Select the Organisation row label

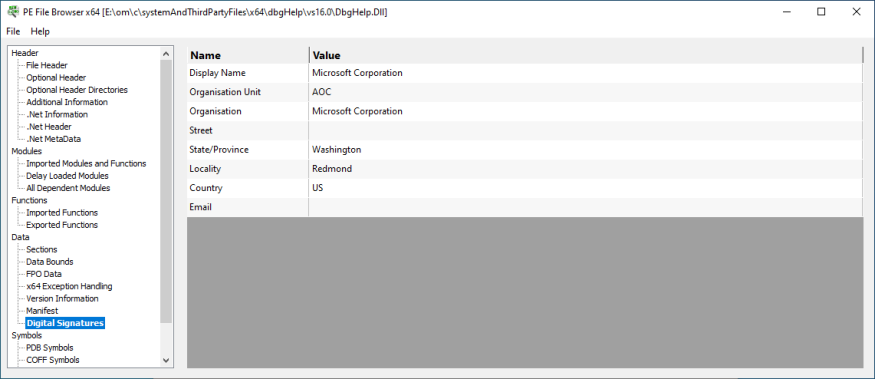(215, 111)
